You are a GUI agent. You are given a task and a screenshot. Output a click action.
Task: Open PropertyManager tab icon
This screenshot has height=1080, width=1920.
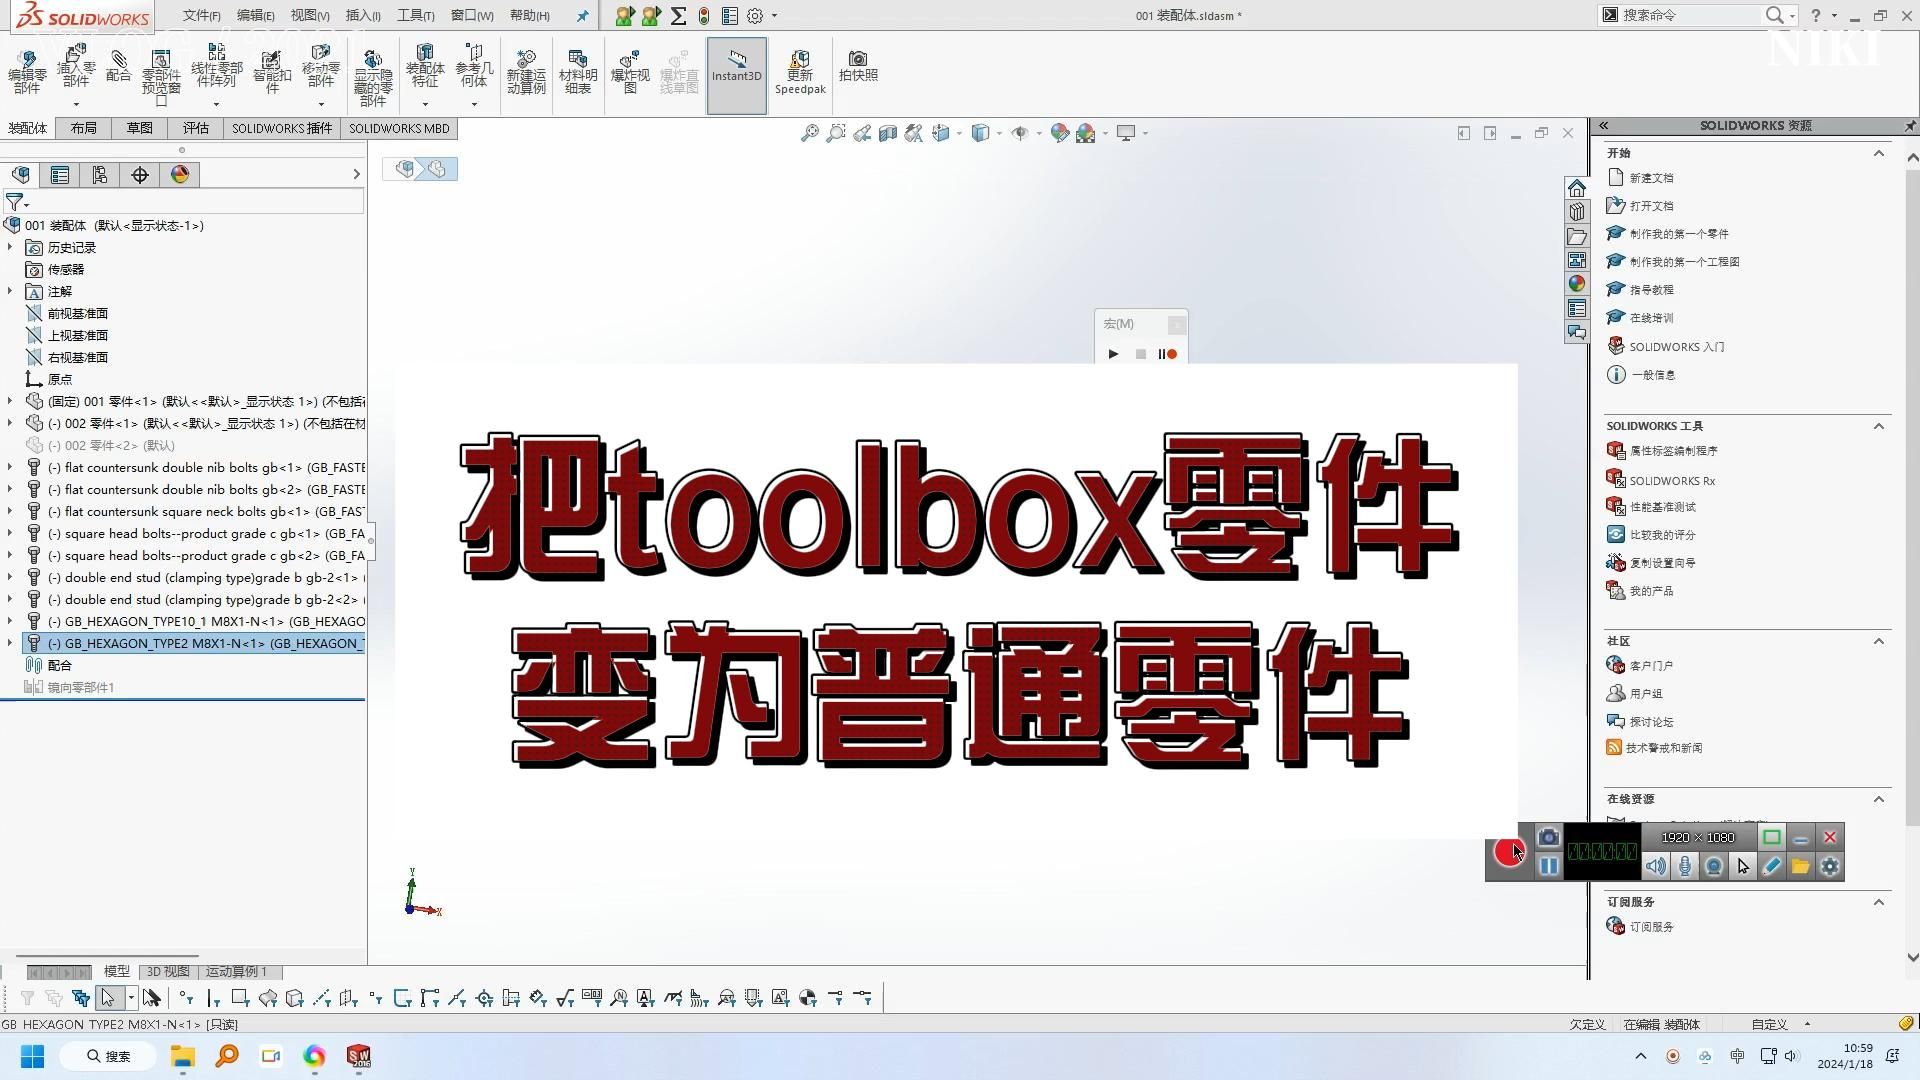pyautogui.click(x=60, y=175)
